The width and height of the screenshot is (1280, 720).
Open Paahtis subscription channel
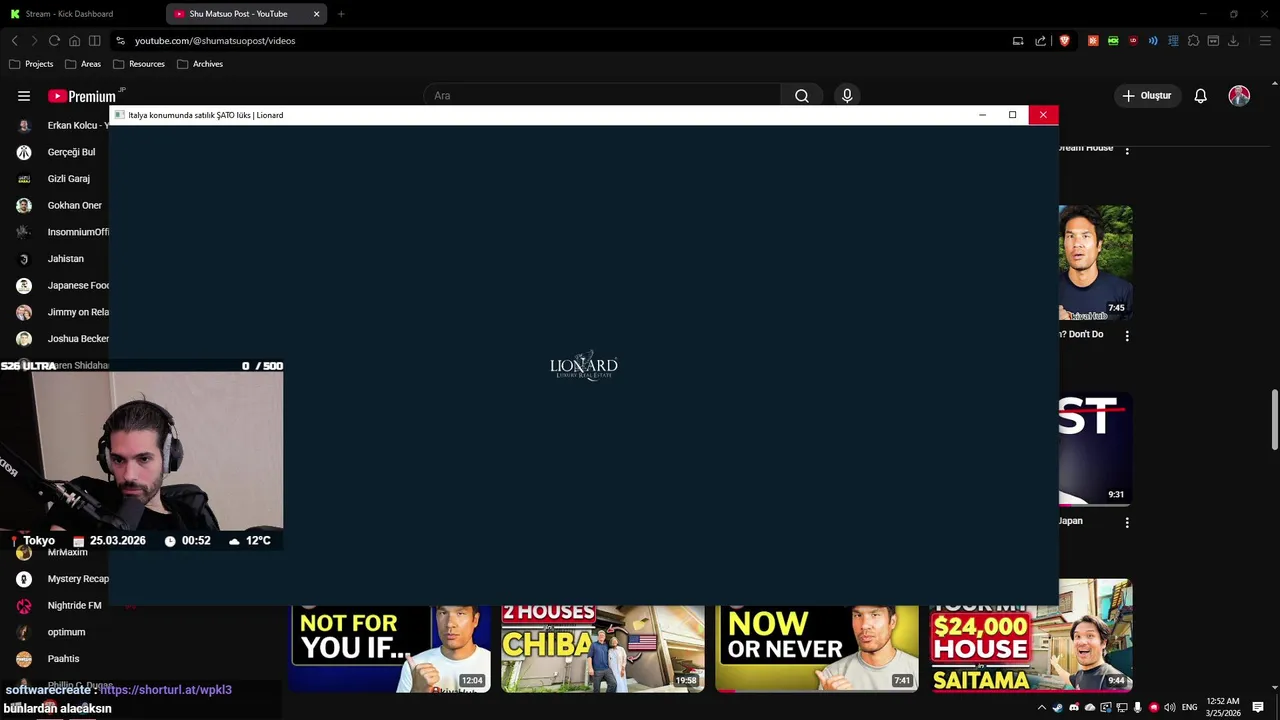[62, 659]
